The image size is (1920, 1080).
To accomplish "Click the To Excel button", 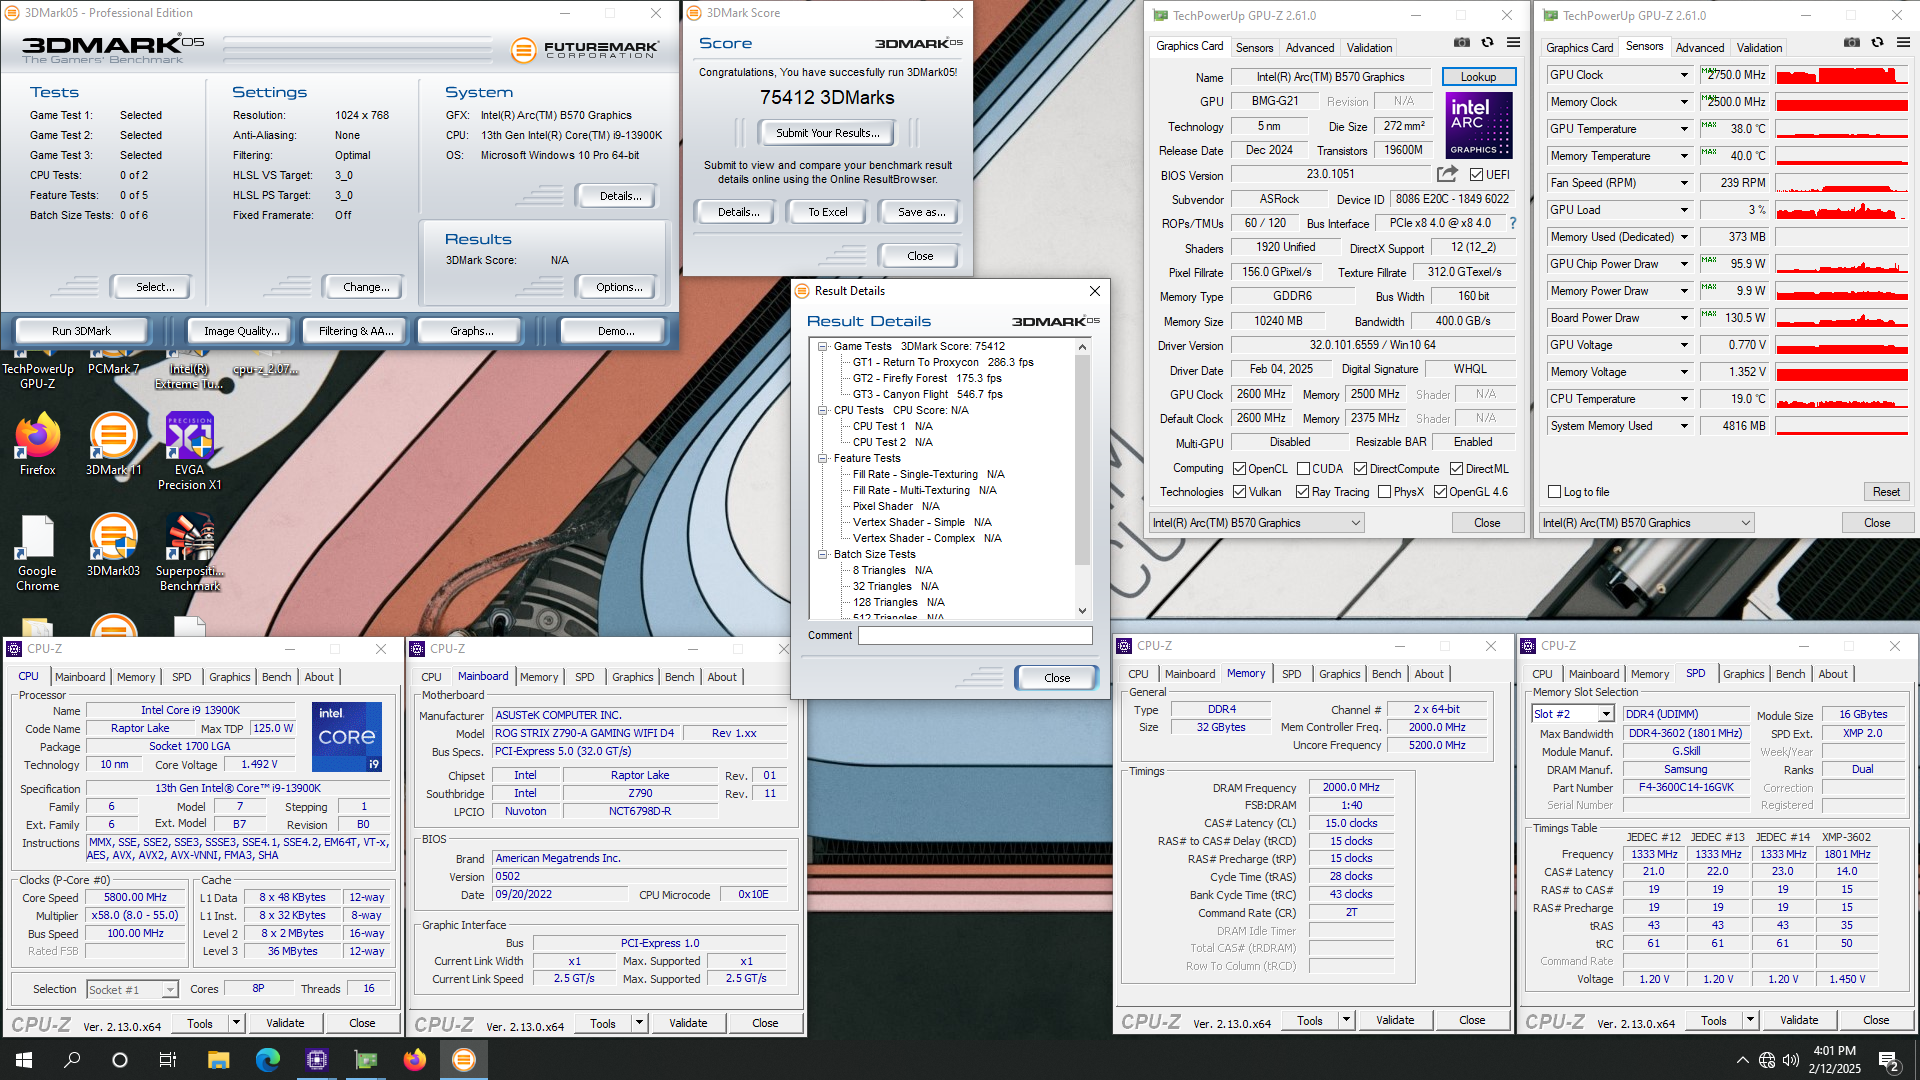I will click(x=828, y=212).
